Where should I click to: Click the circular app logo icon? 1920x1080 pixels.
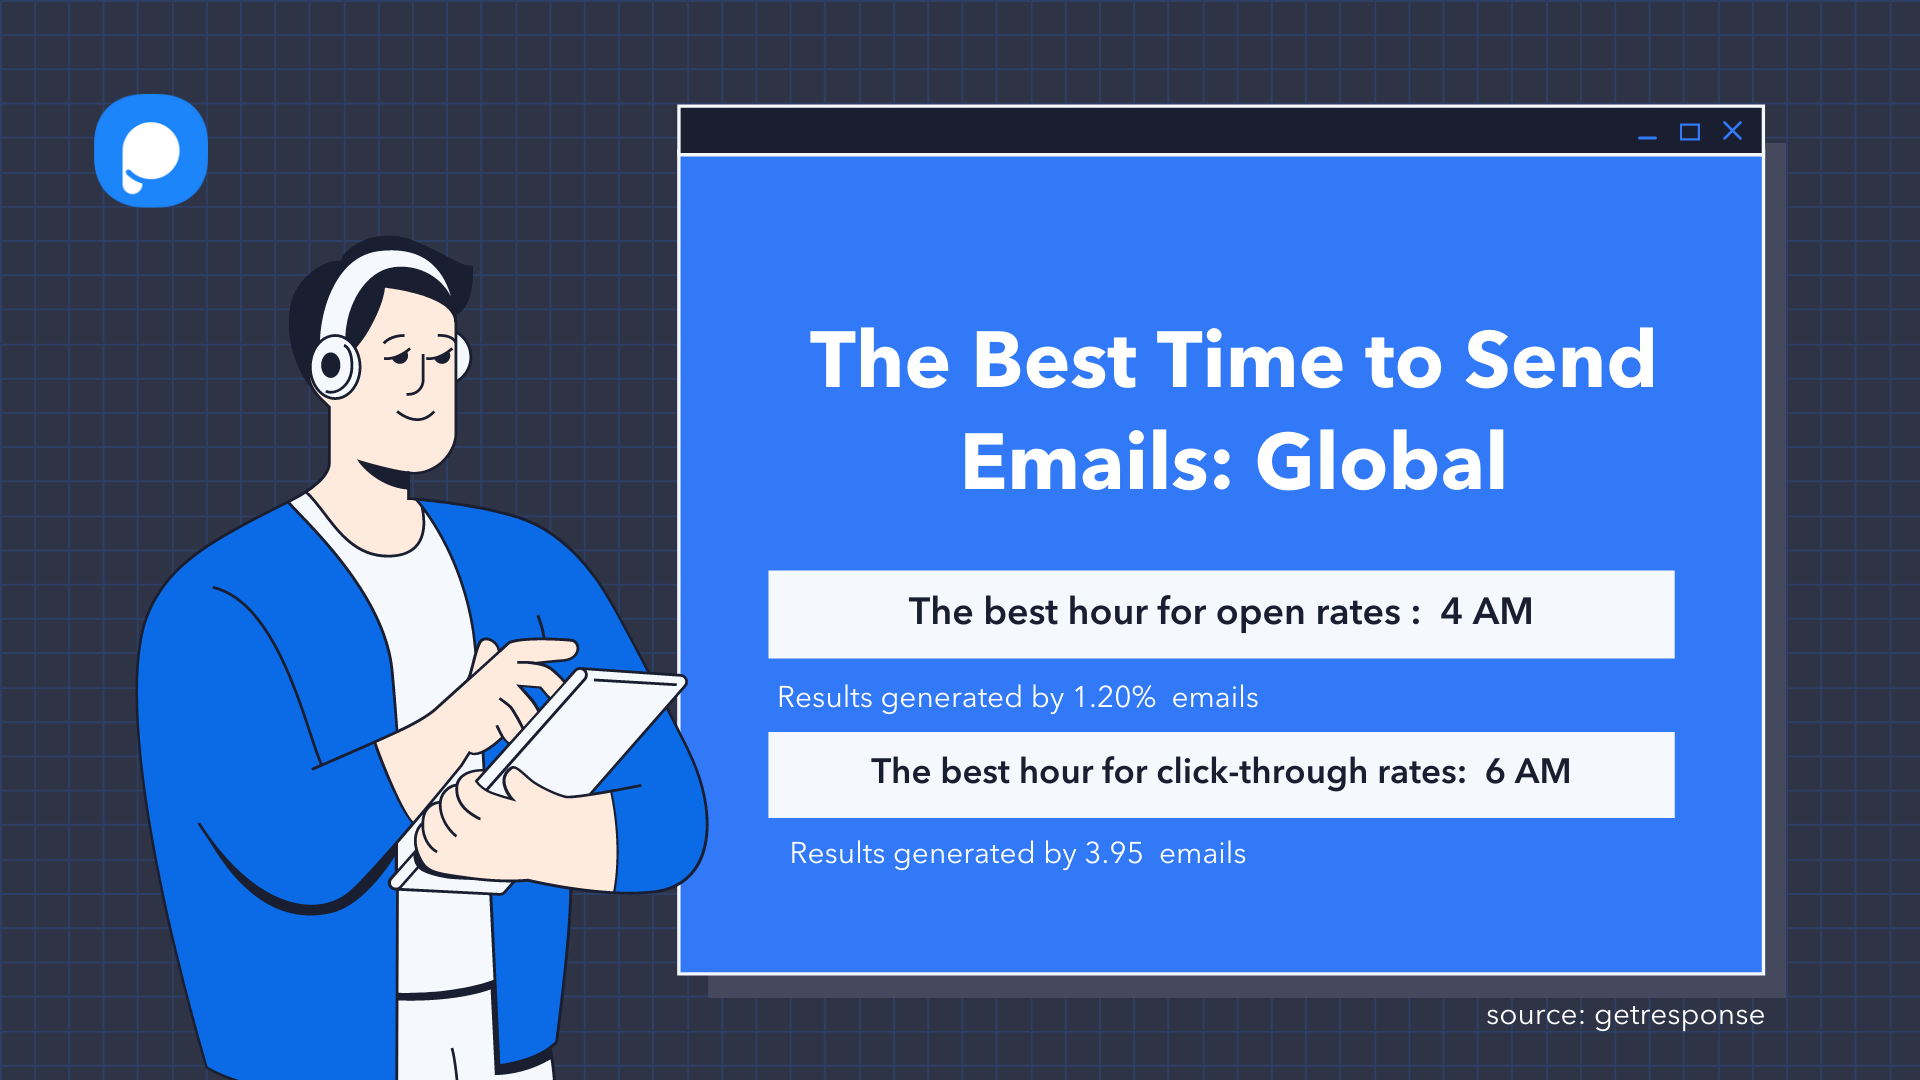click(x=152, y=152)
